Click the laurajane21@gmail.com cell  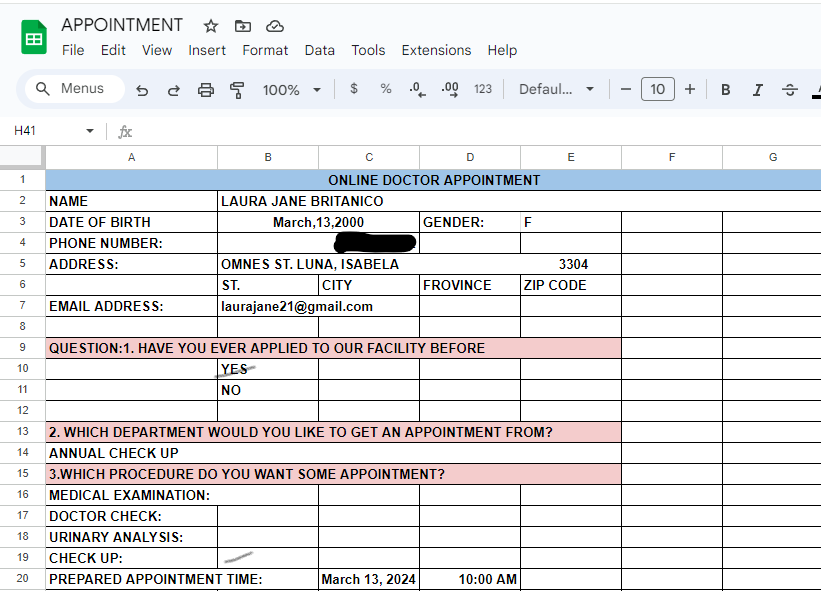[318, 306]
